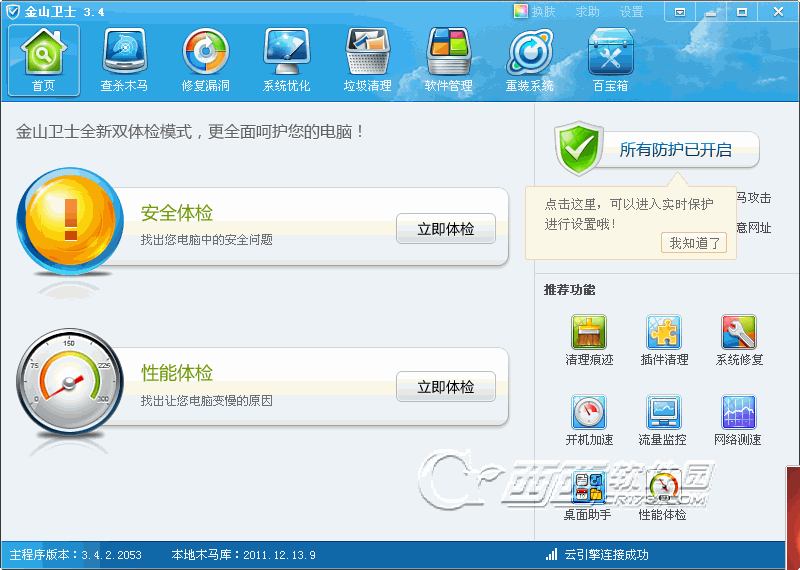Open 插件清理 plugin cleaner
Screen dimensions: 800x570
[x=664, y=340]
